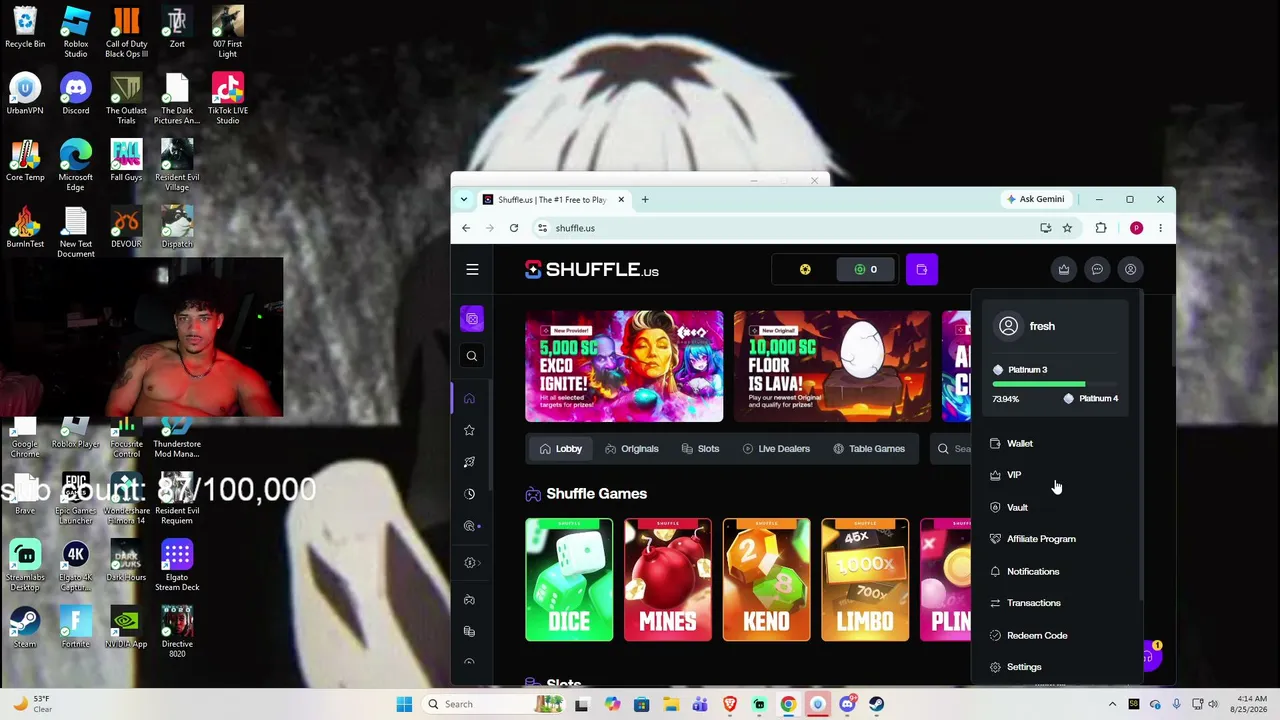Click the fresh username in profile panel
The image size is (1280, 720).
pyautogui.click(x=1042, y=326)
